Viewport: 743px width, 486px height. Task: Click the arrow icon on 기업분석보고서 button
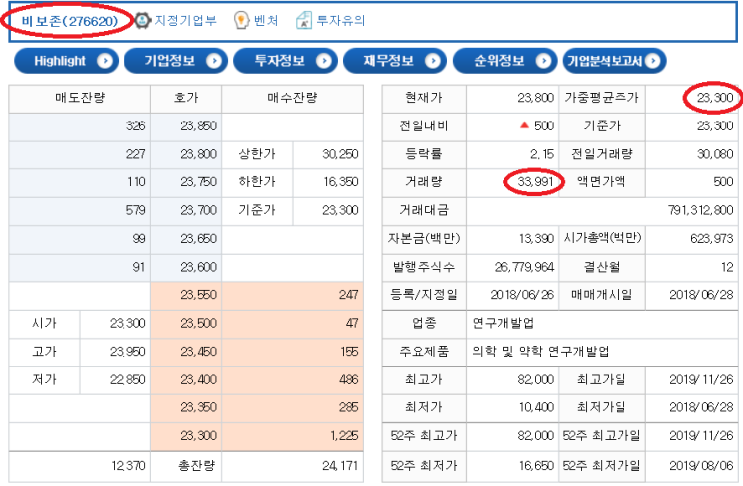[652, 61]
